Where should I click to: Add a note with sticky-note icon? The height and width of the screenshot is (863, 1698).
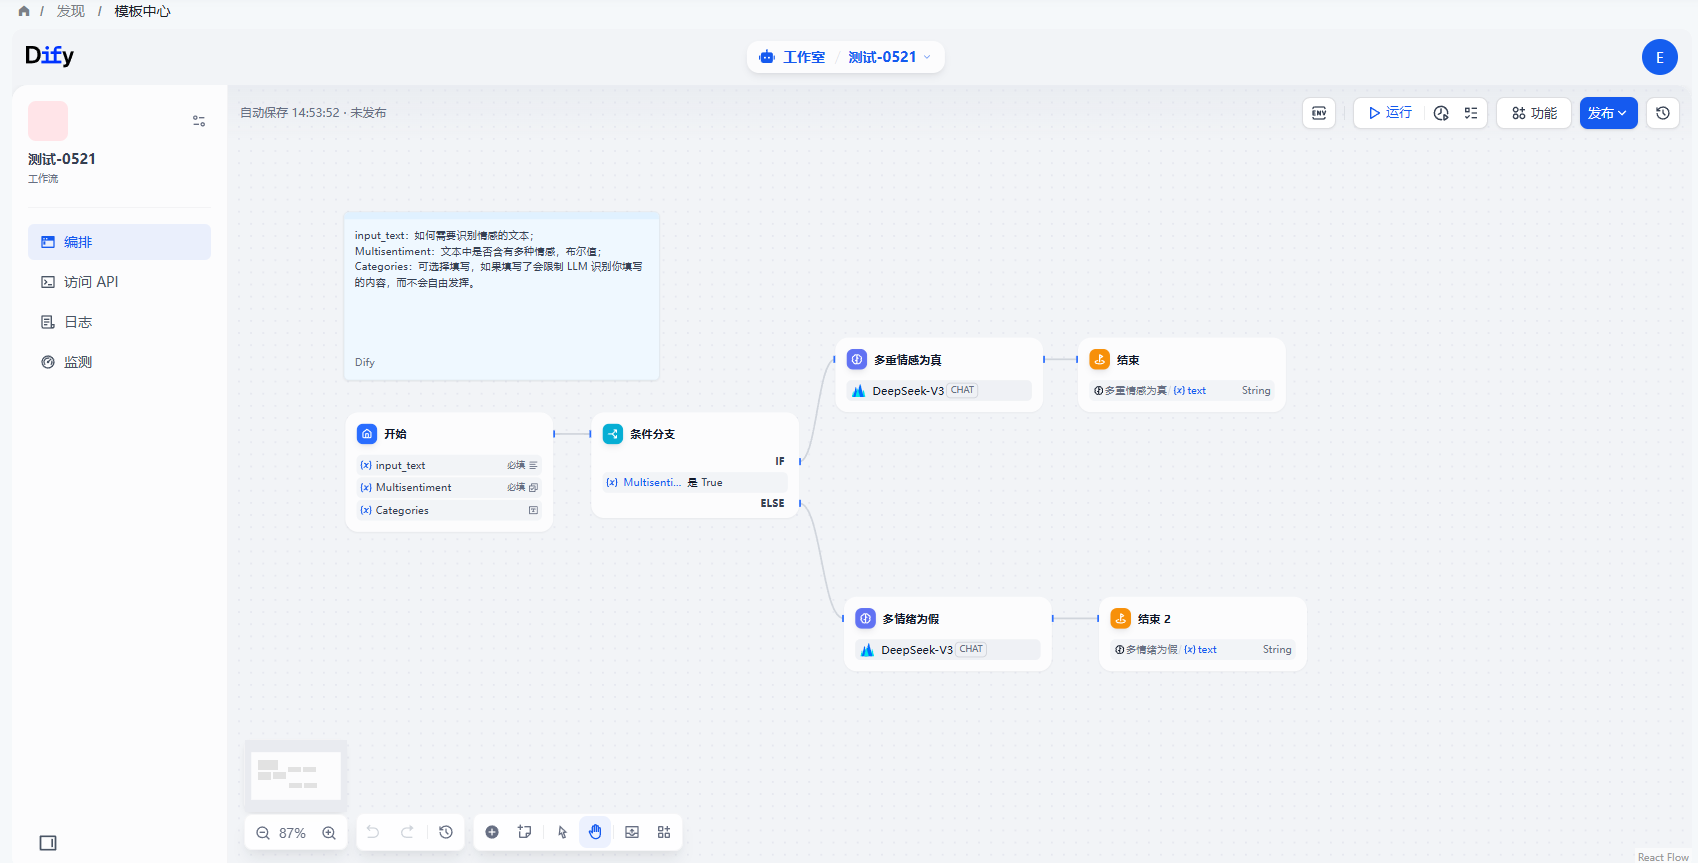[525, 832]
